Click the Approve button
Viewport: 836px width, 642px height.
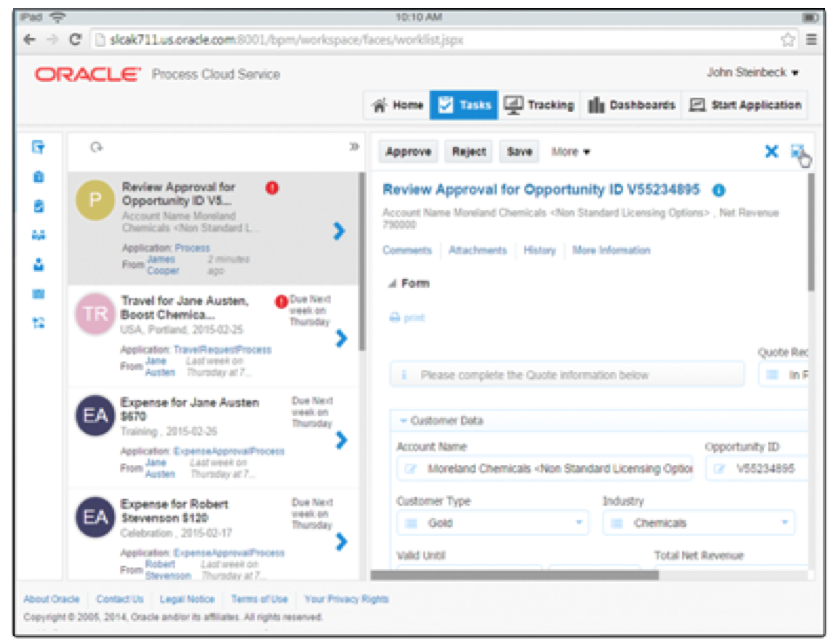click(408, 151)
